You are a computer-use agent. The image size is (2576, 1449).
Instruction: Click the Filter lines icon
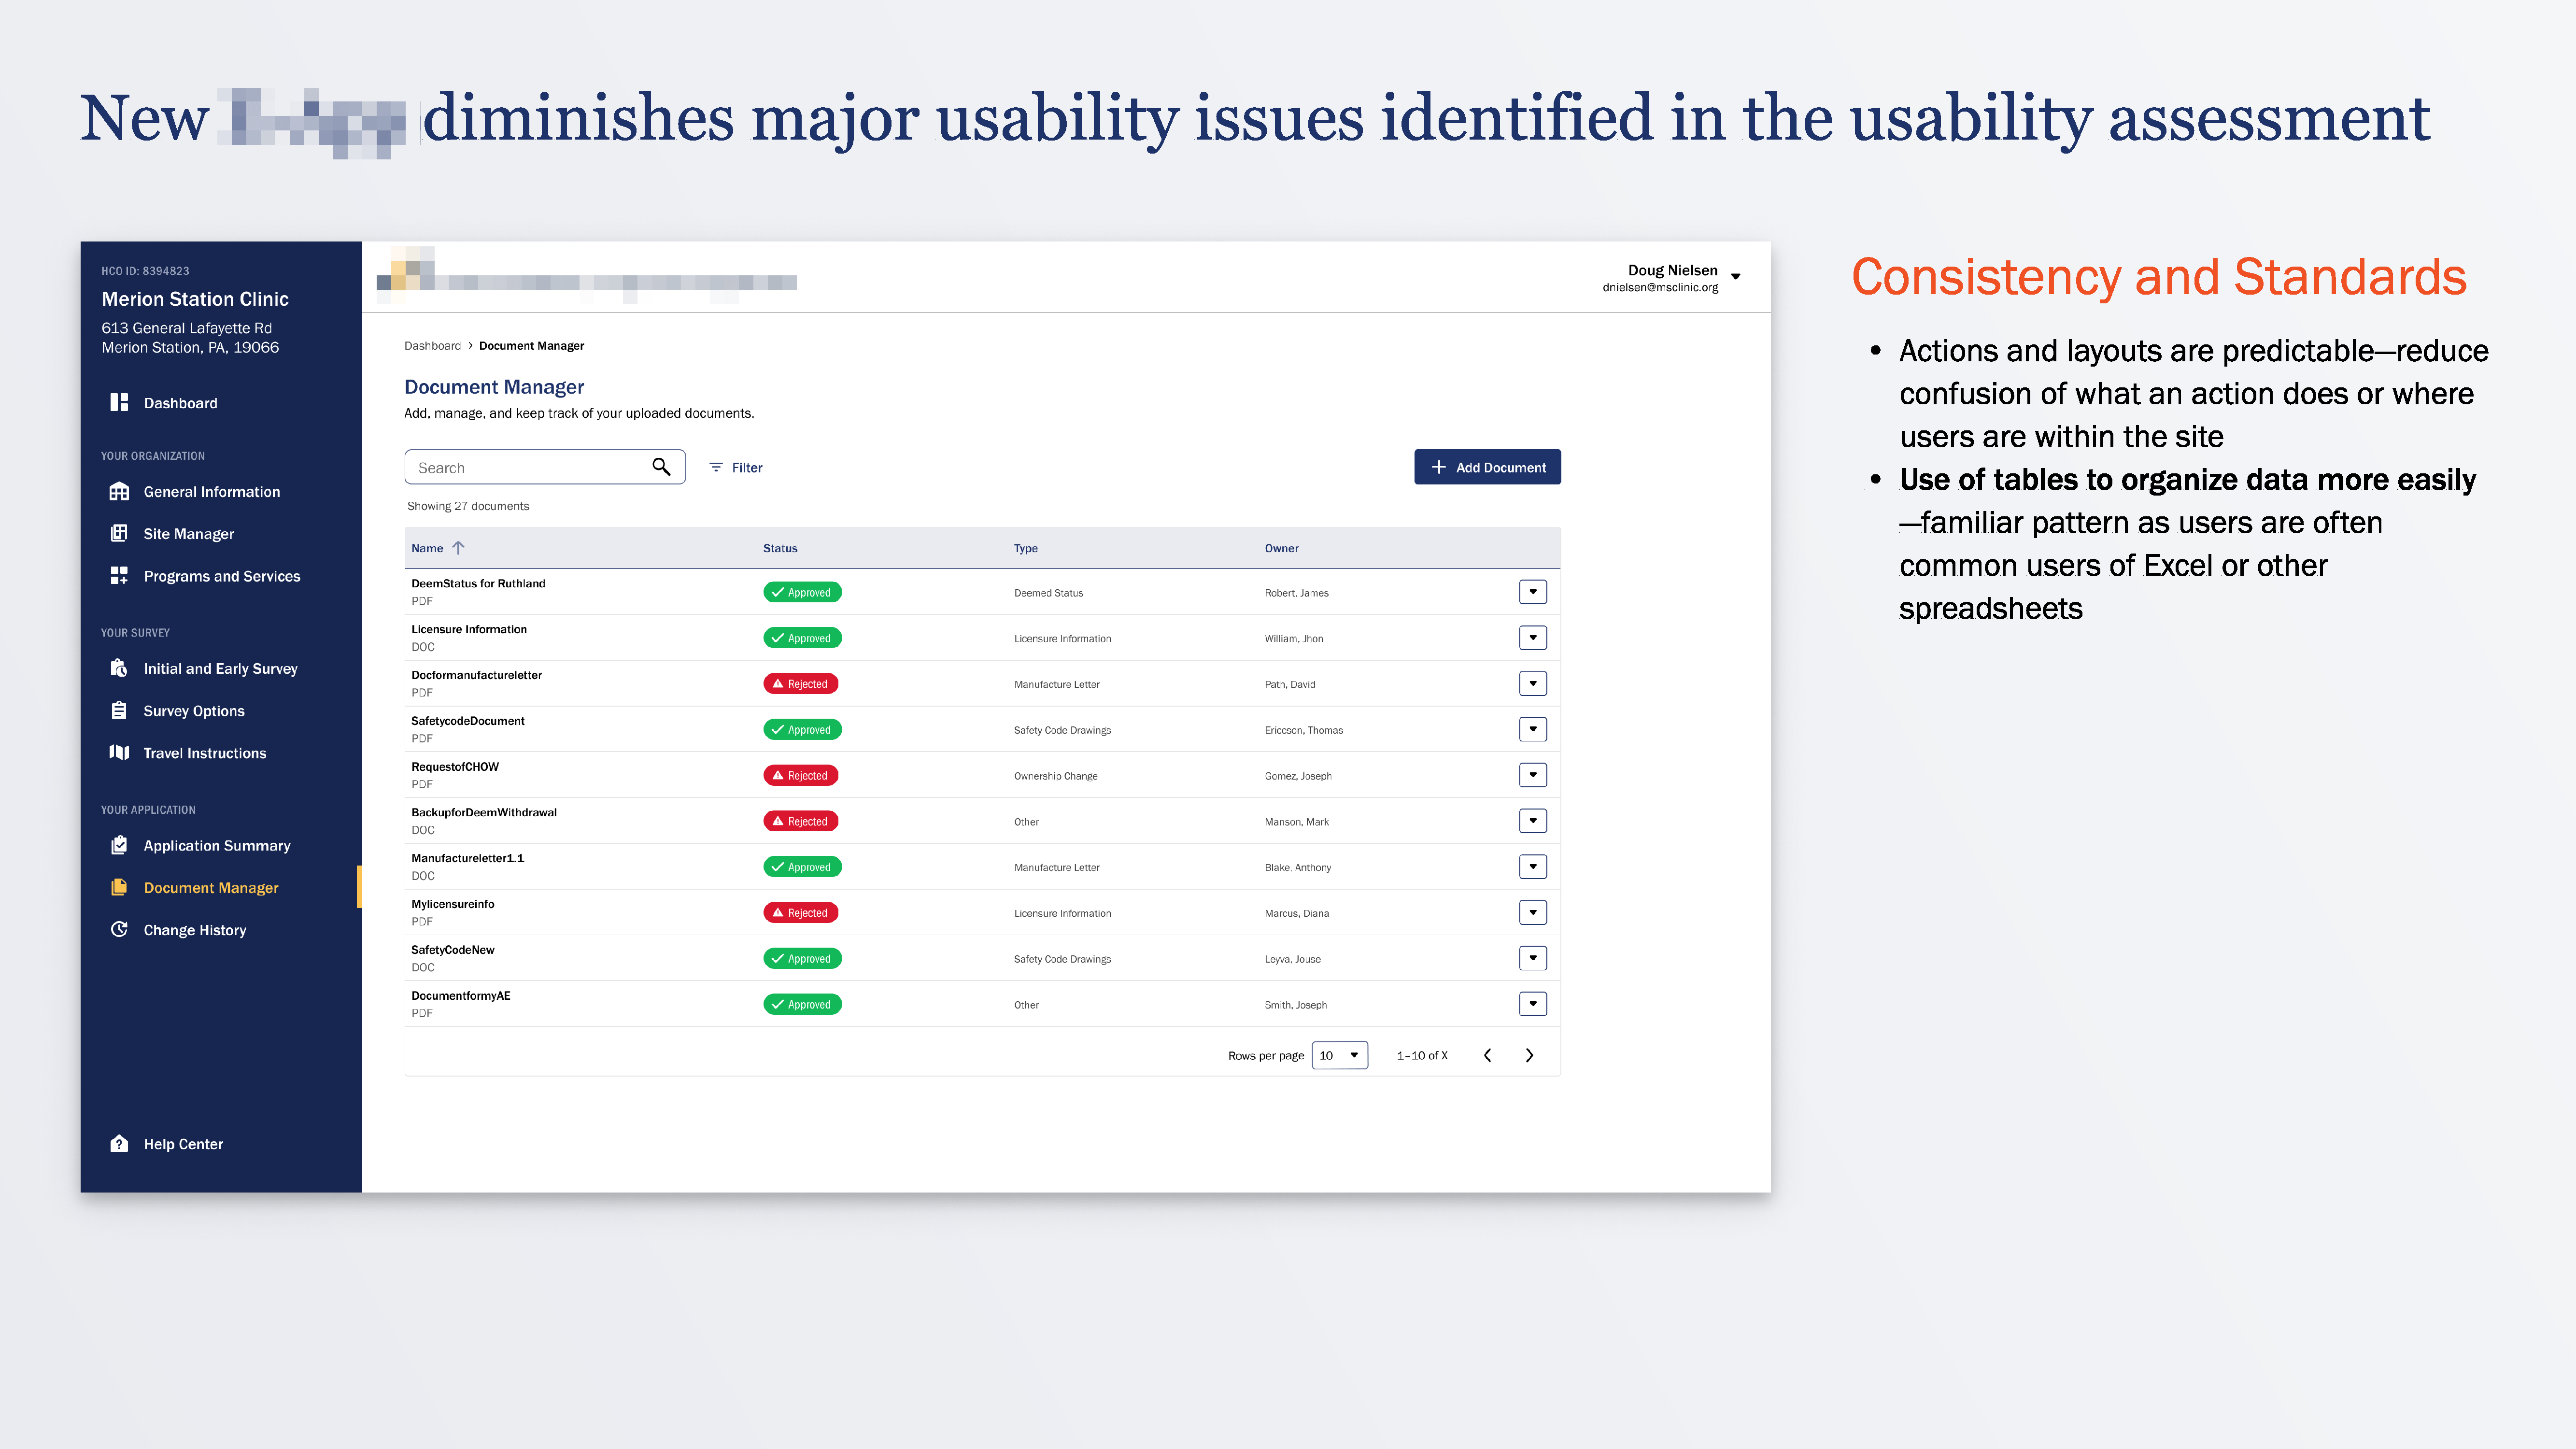tap(716, 467)
